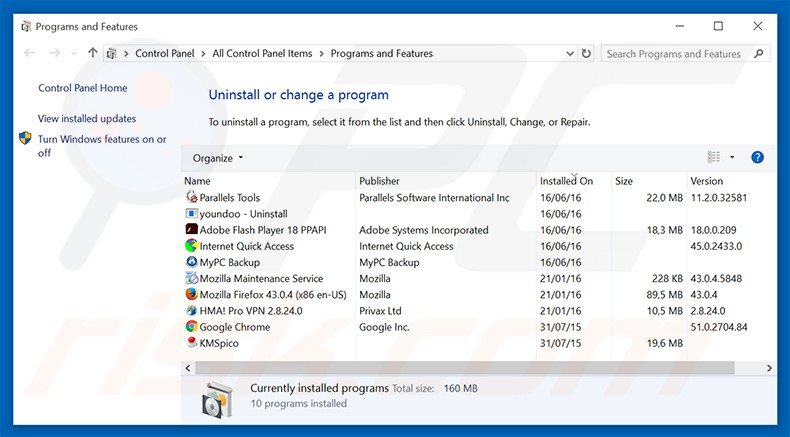Click publisher Adobe Systems Incorporated
This screenshot has width=790, height=437.
click(424, 230)
